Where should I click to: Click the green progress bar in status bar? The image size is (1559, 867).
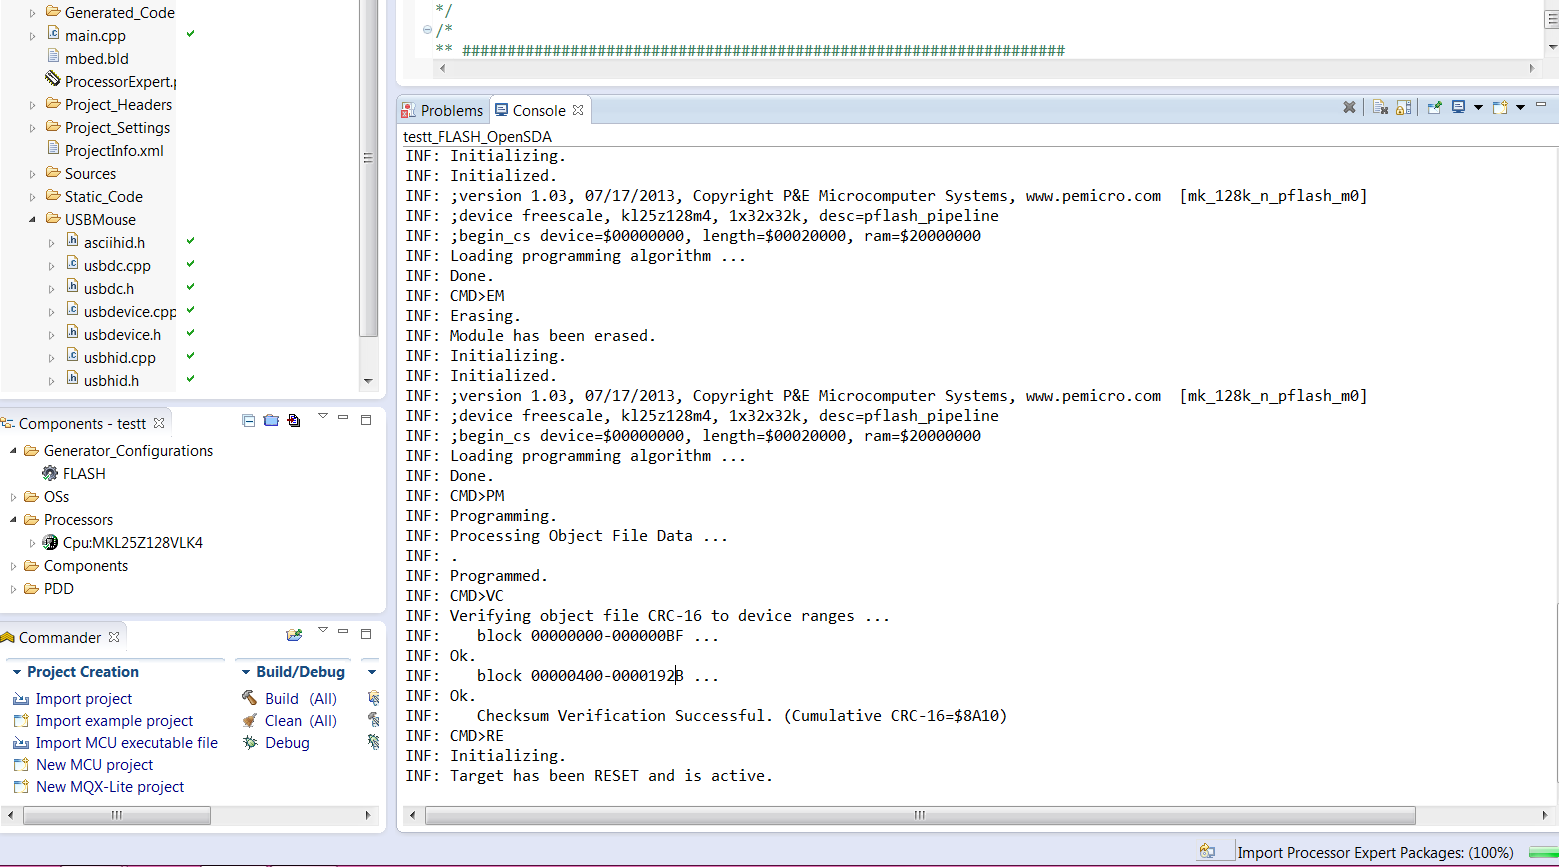pyautogui.click(x=1543, y=853)
